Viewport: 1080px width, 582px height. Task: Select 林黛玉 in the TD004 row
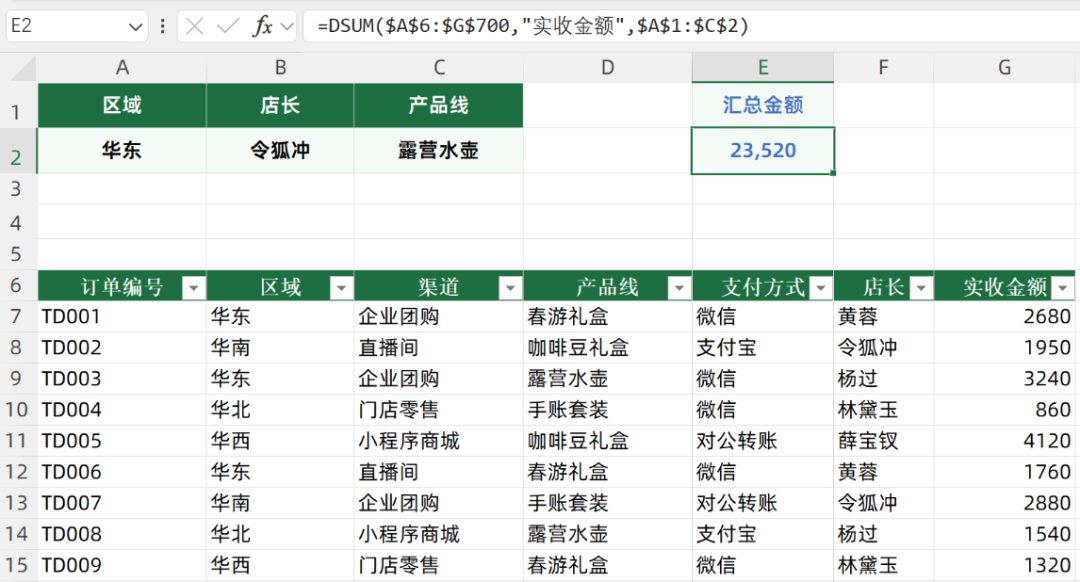click(884, 410)
